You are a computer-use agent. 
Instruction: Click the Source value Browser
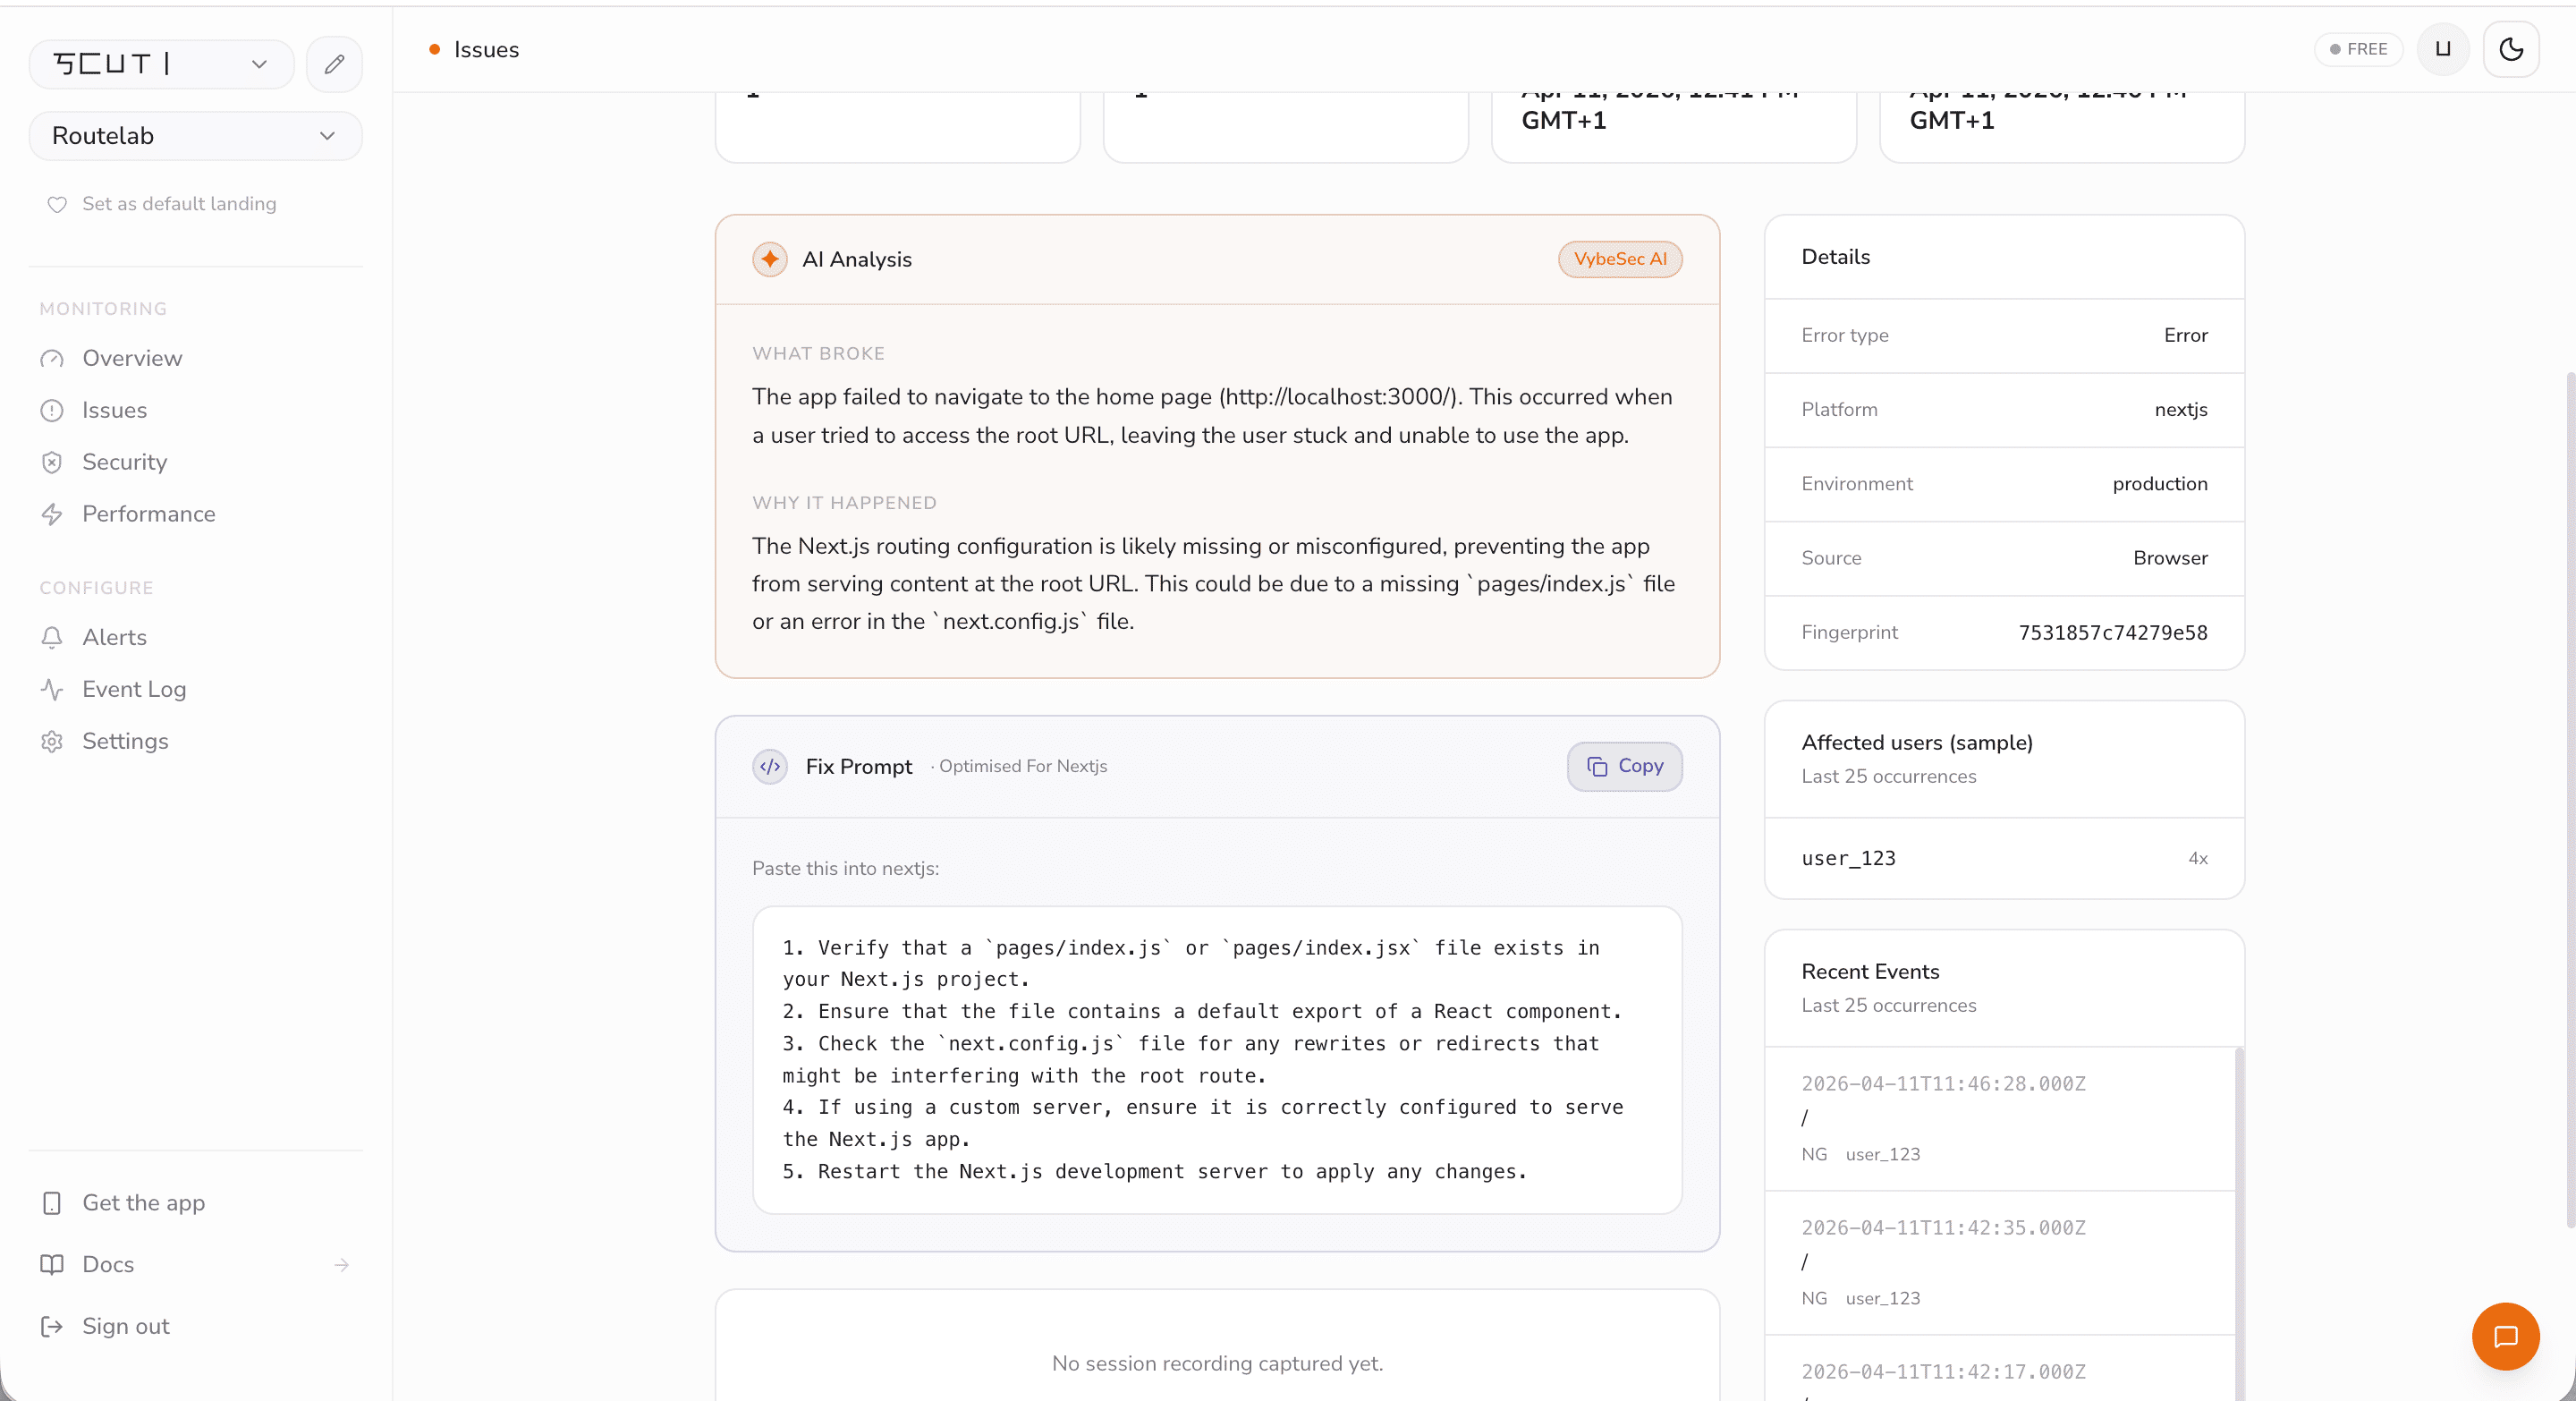pos(2170,558)
